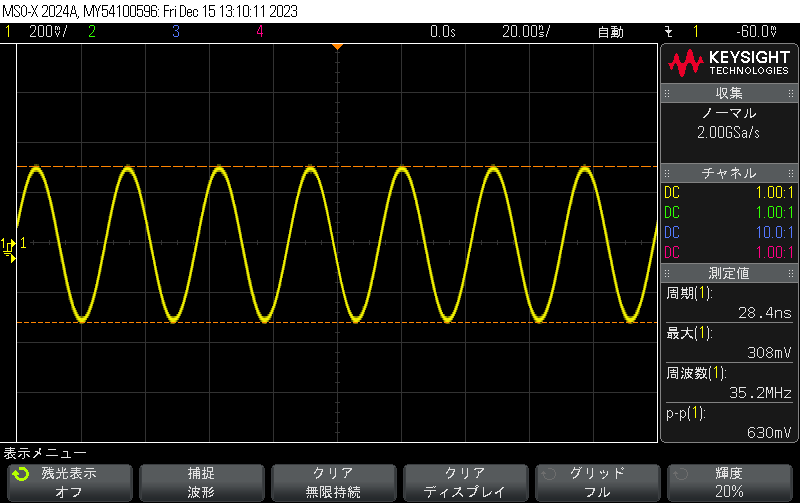Select blue channel 3 indicator in status bar
Image resolution: width=800 pixels, height=503 pixels.
click(x=175, y=31)
